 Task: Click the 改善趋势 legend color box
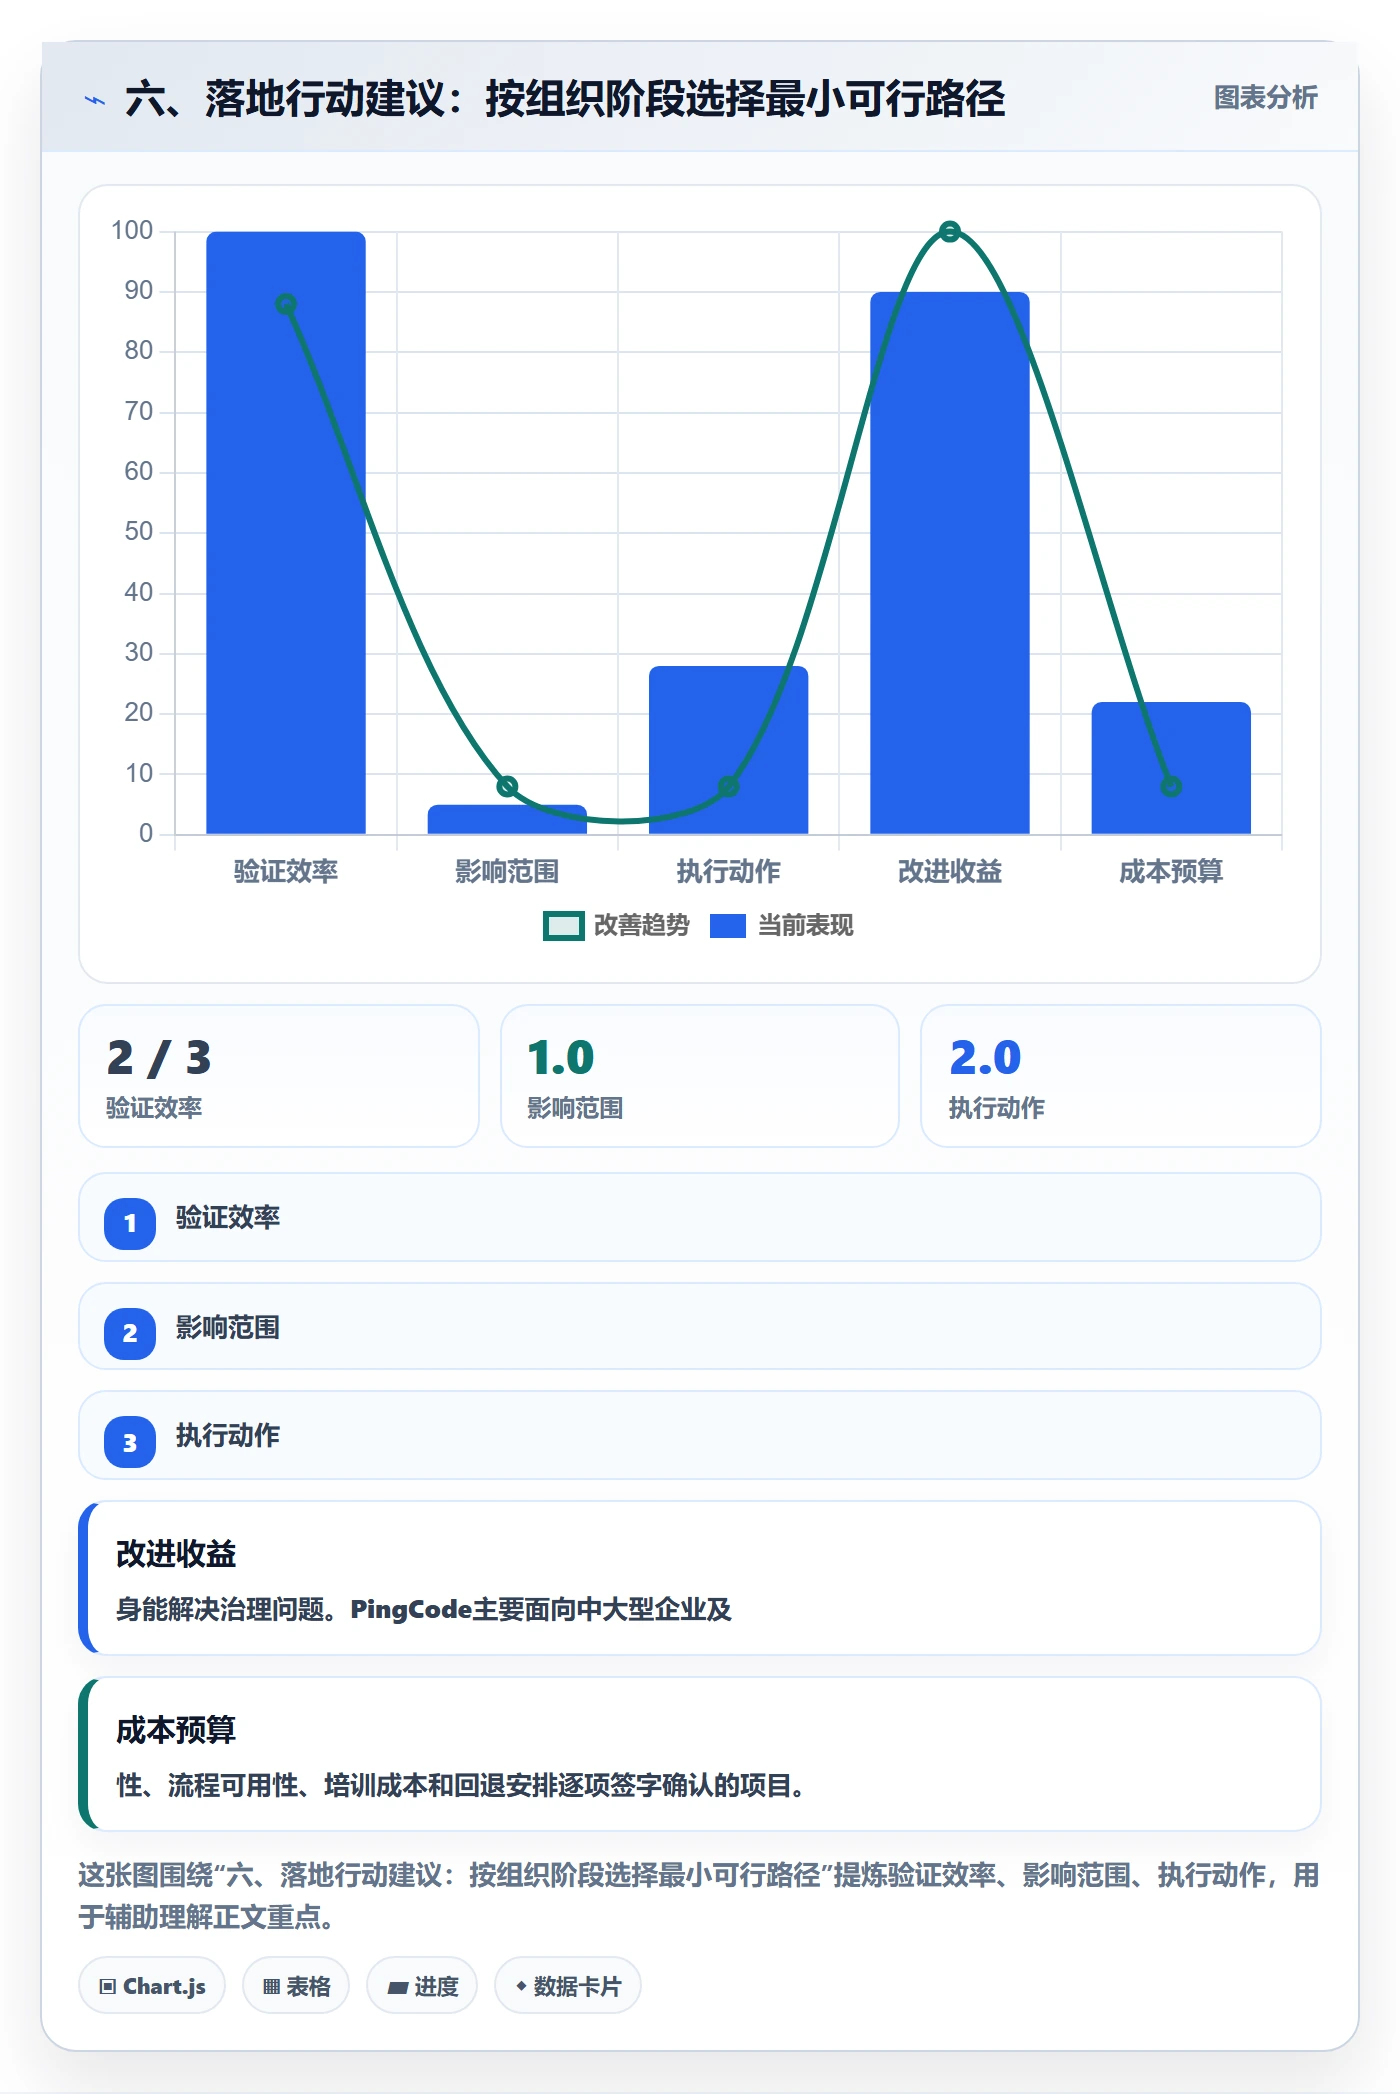tap(563, 926)
